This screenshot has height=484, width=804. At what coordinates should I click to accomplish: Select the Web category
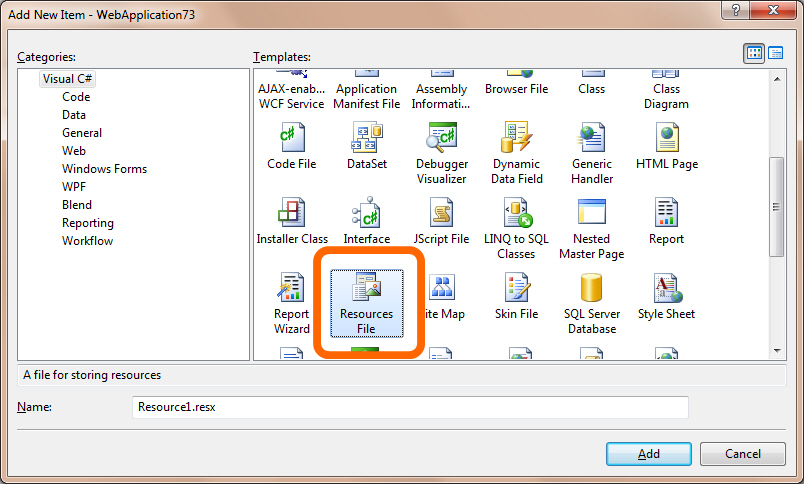point(74,151)
